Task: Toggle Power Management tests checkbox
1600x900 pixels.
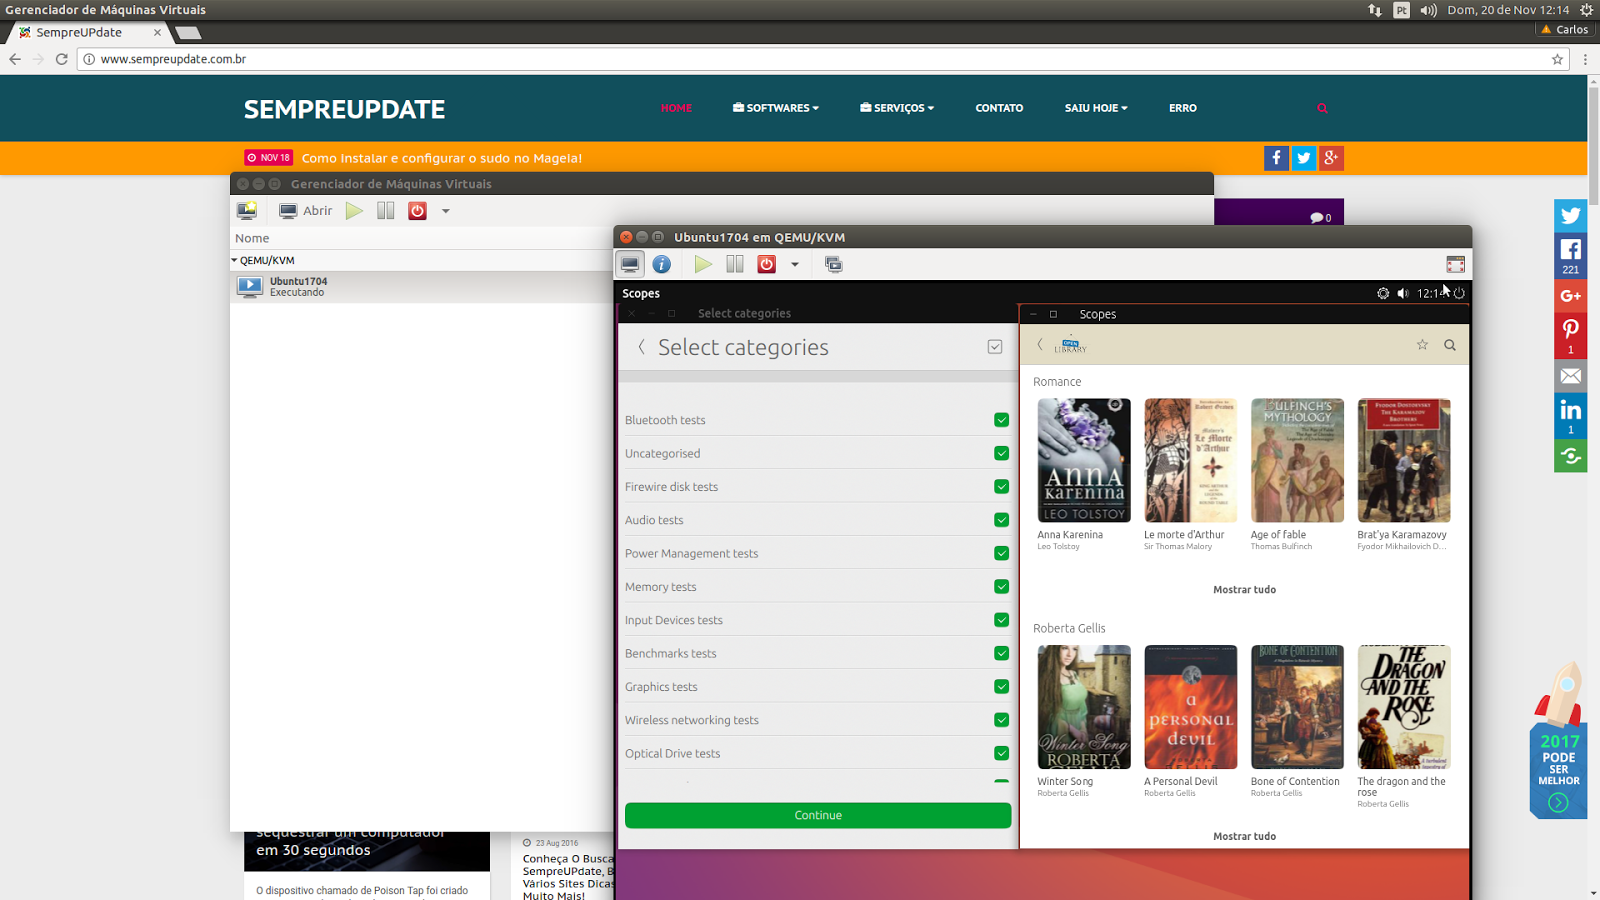Action: (x=1001, y=553)
